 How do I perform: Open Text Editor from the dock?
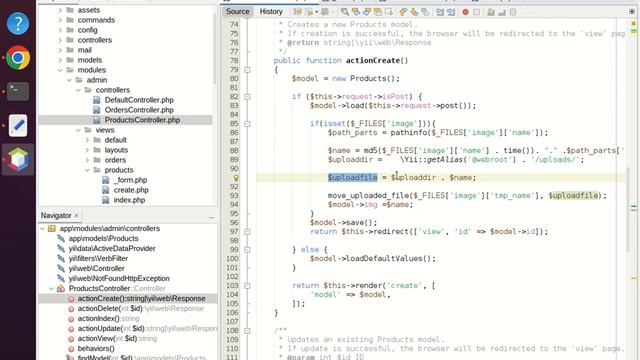click(x=18, y=125)
